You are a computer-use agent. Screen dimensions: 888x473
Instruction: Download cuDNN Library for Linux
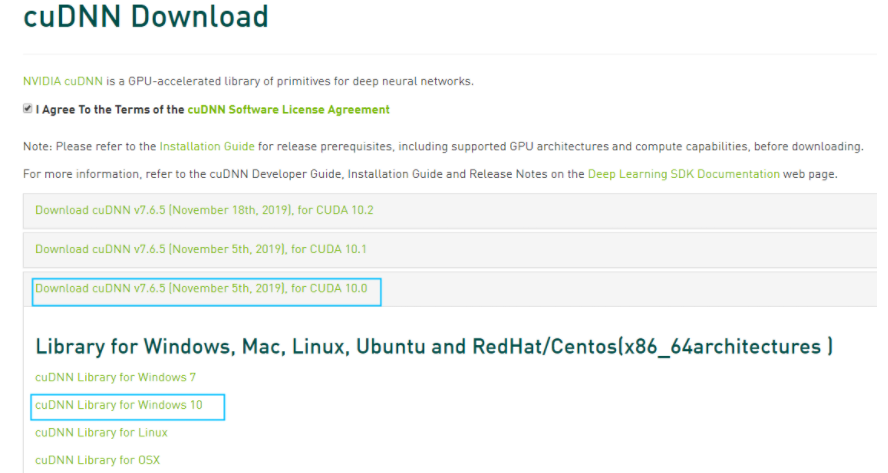101,433
